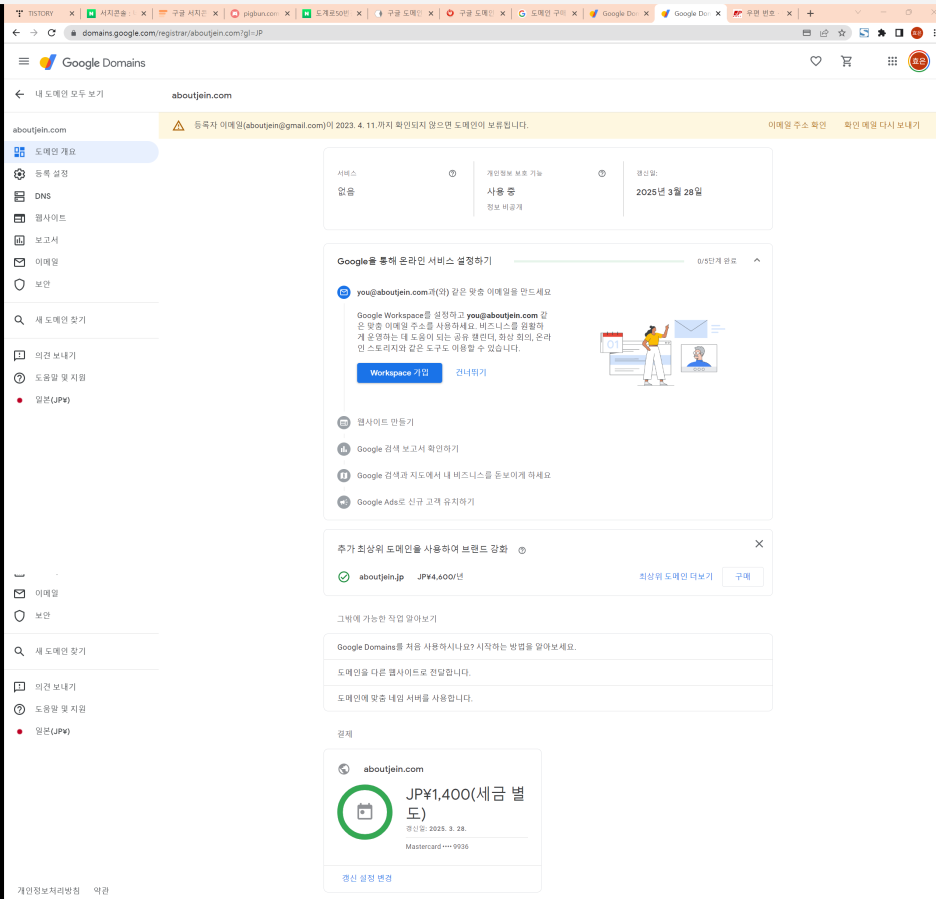The height and width of the screenshot is (899, 936).
Task: Open 이메일 in the upper sidebar
Action: click(81, 262)
